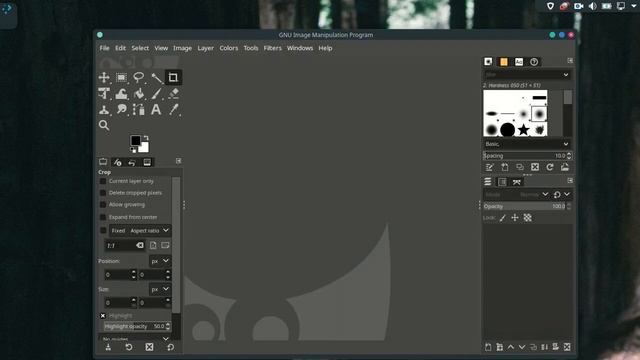This screenshot has width=640, height=360.
Task: Select the Crop tool
Action: pos(173,78)
